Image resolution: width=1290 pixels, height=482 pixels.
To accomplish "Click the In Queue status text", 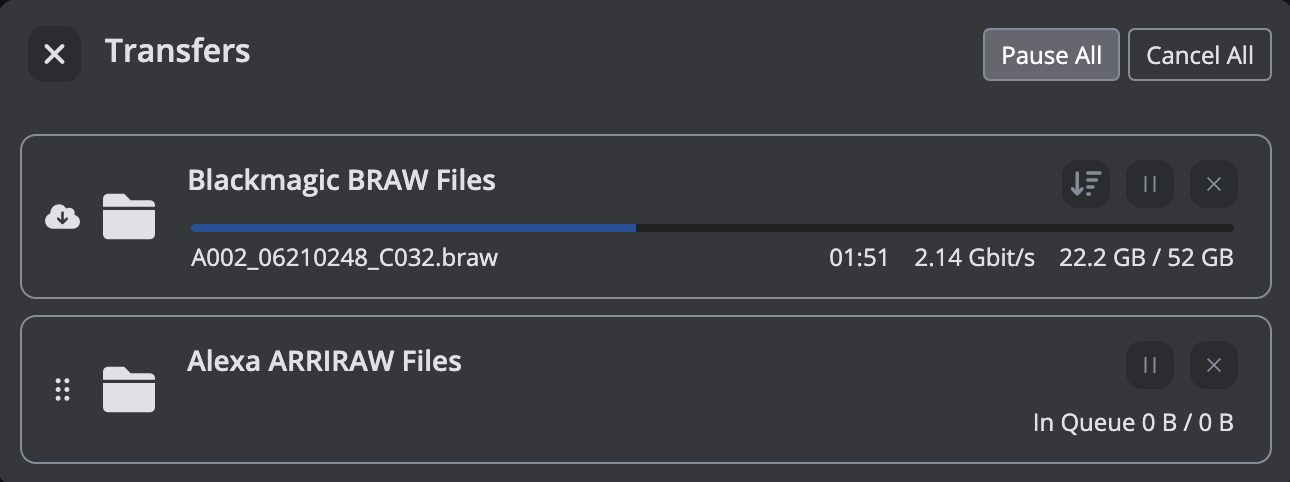I will [x=1084, y=422].
